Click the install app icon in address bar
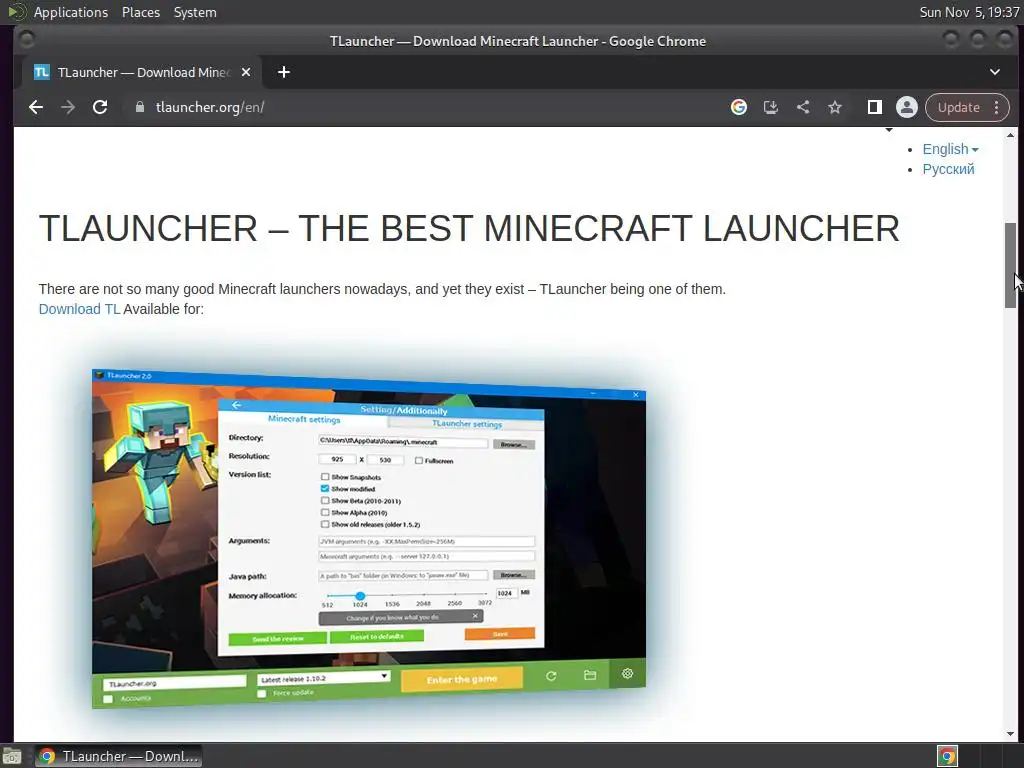1024x768 pixels. click(771, 107)
